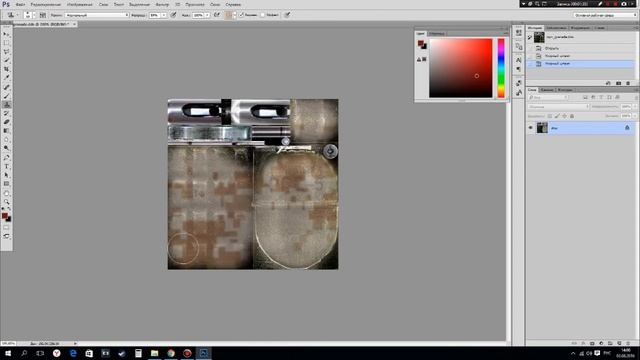This screenshot has width=640, height=360.
Task: Select the Path Selection tool
Action: point(7,175)
